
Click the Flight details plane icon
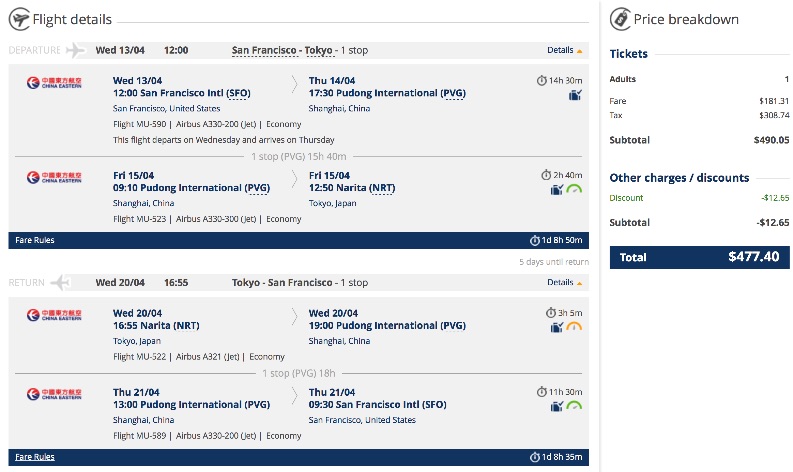point(18,19)
